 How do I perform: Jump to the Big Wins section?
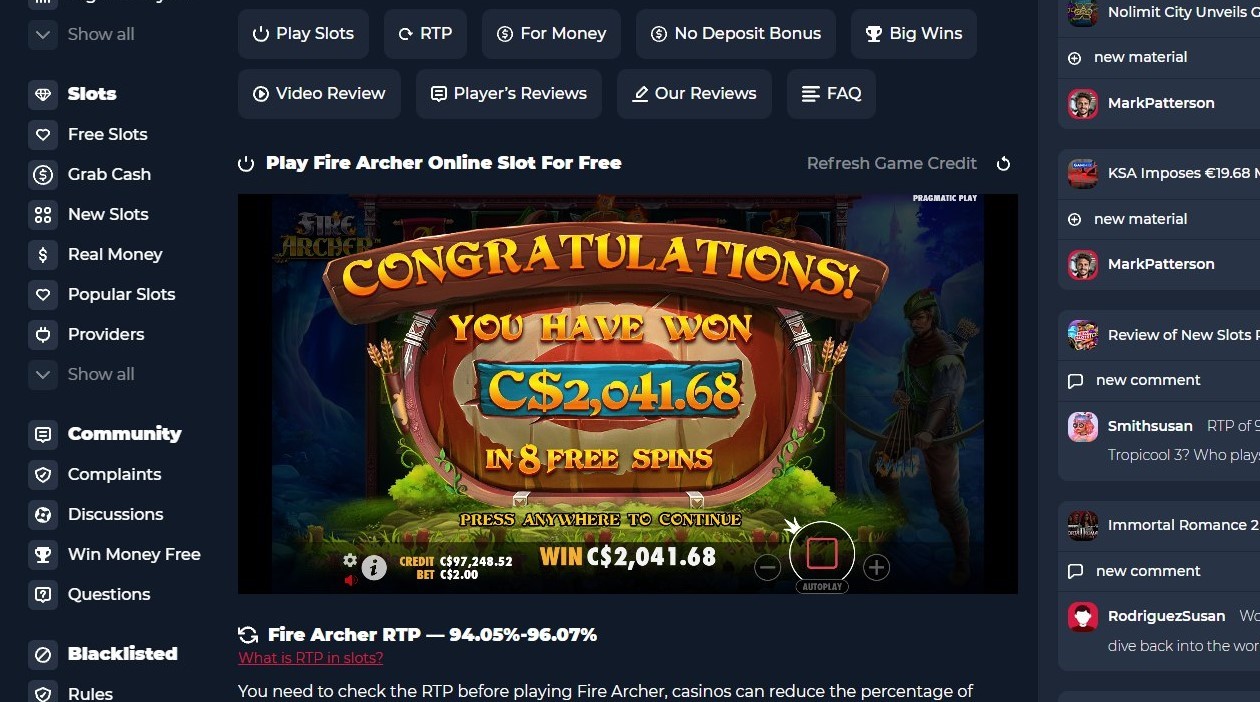[914, 34]
